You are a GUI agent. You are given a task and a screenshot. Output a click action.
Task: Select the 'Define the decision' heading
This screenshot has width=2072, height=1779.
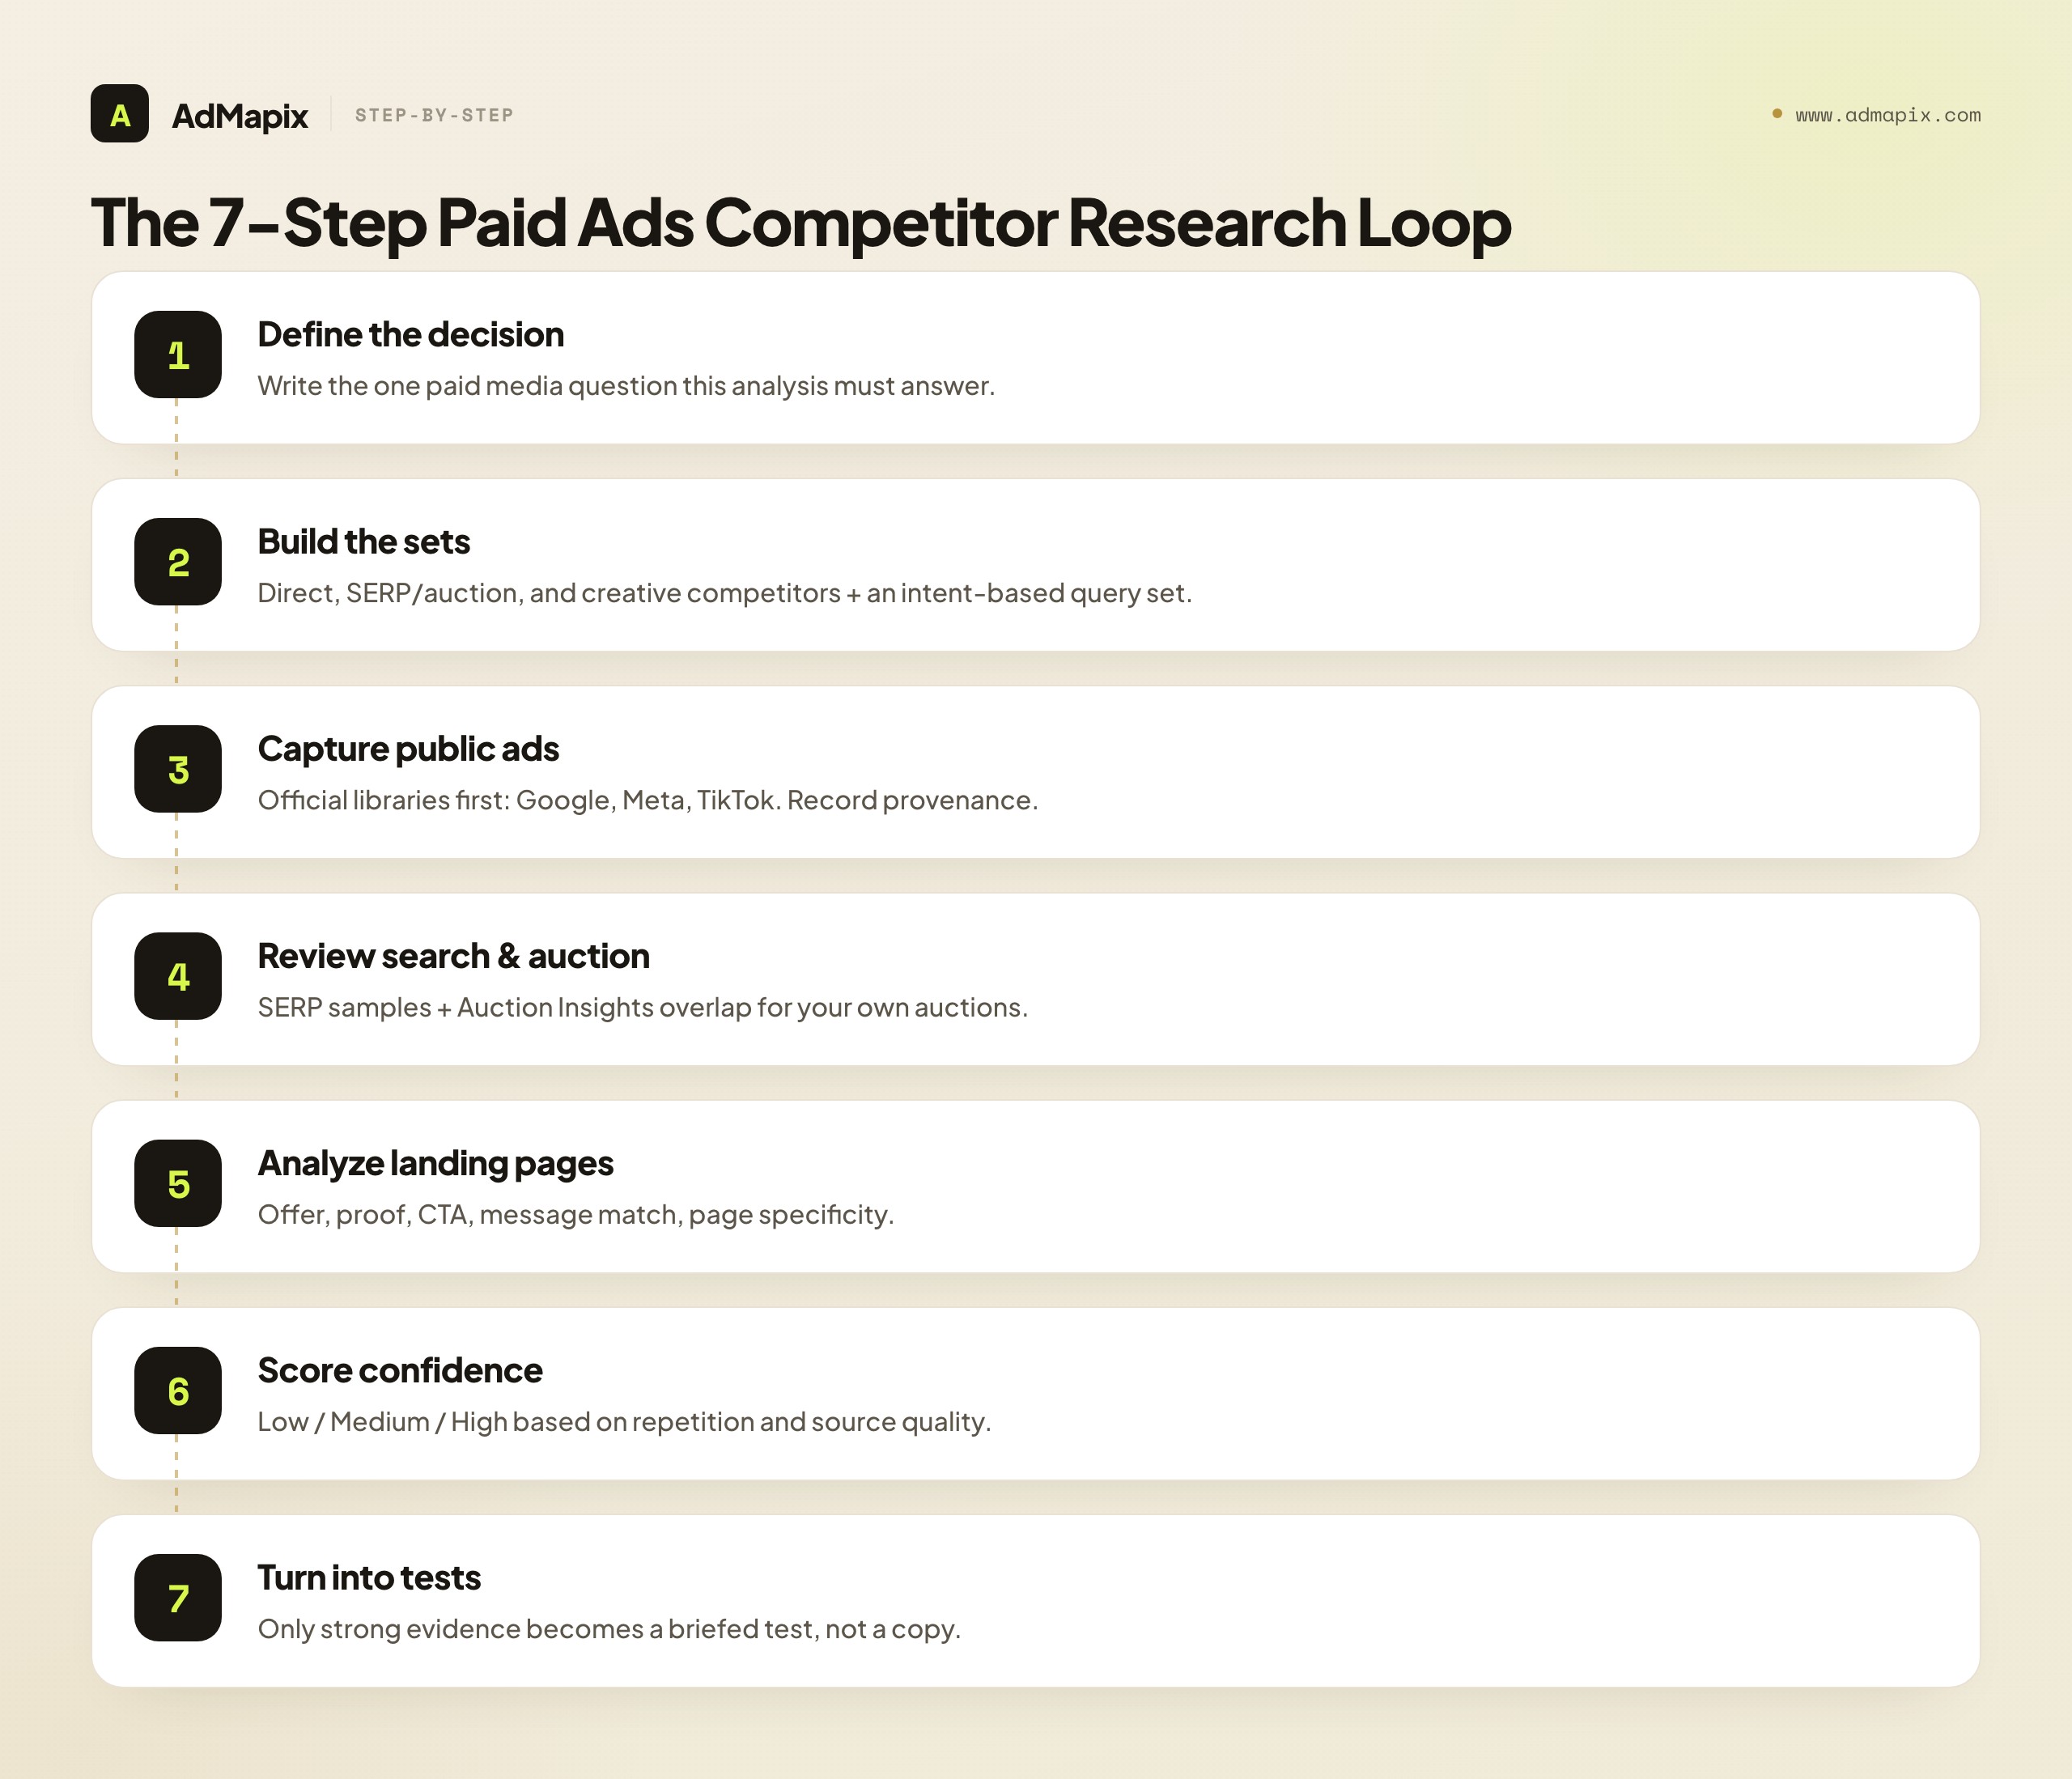(410, 334)
